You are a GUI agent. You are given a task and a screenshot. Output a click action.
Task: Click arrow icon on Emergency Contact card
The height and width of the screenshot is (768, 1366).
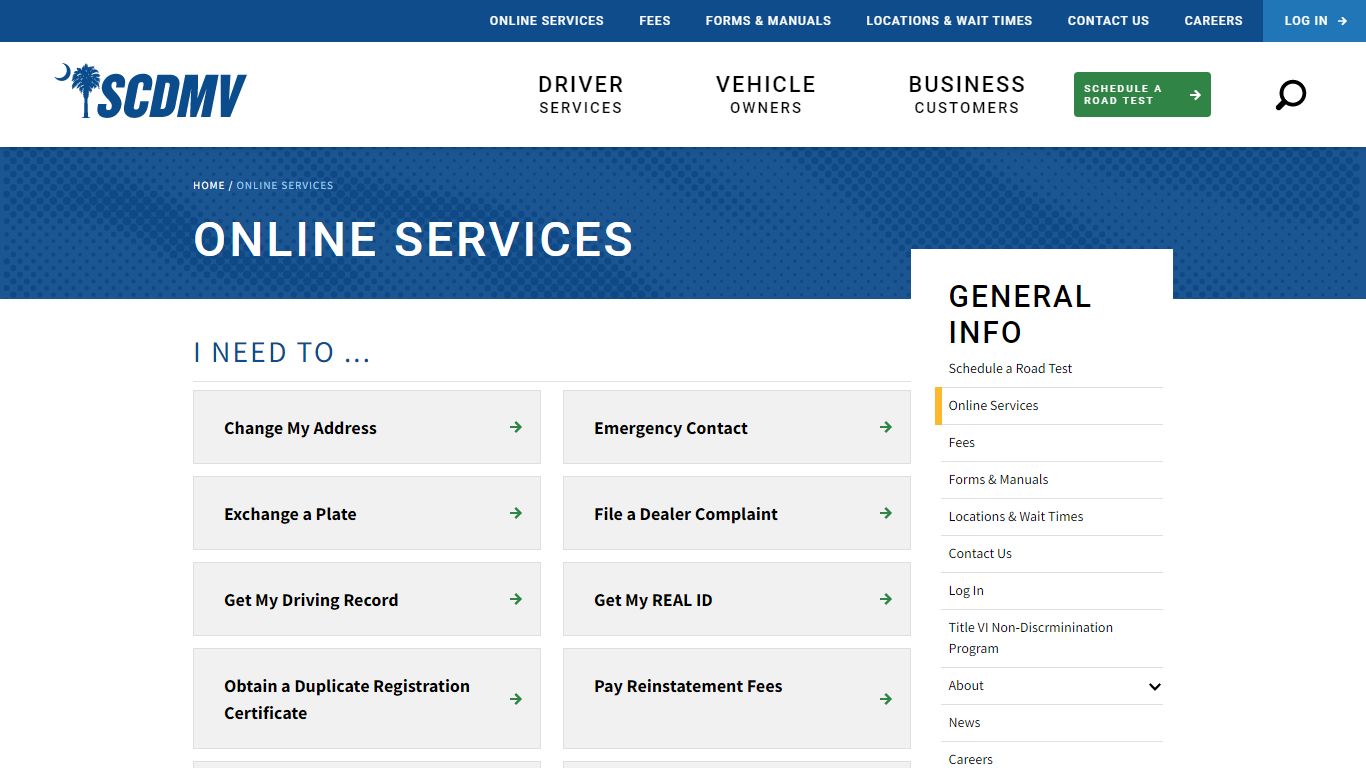(886, 427)
